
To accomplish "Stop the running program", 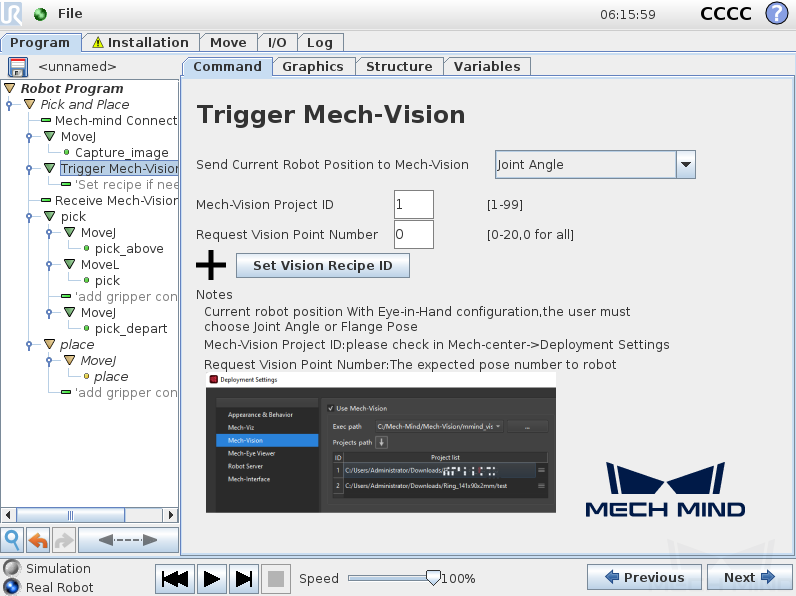I will 276,579.
